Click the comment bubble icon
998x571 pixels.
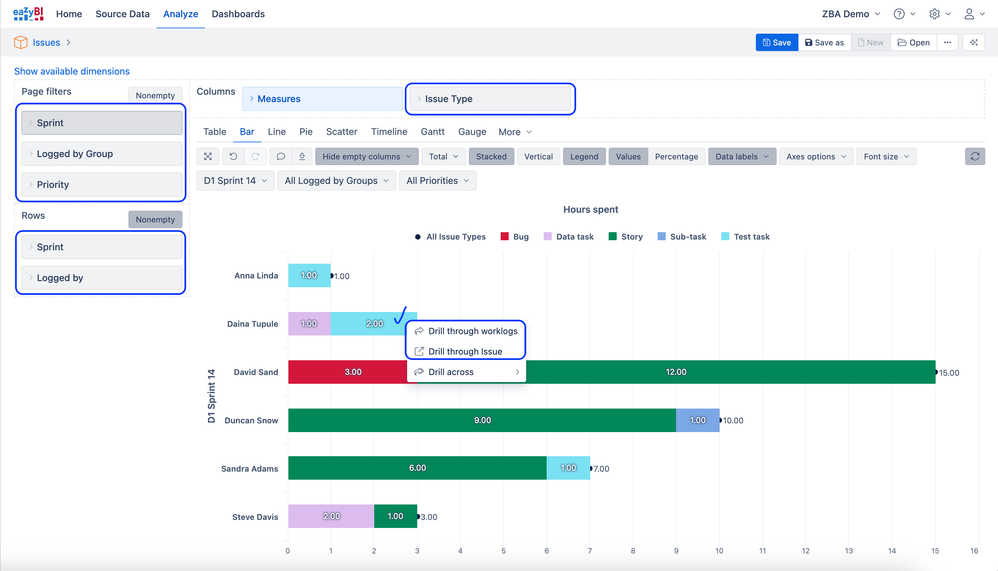tap(281, 157)
